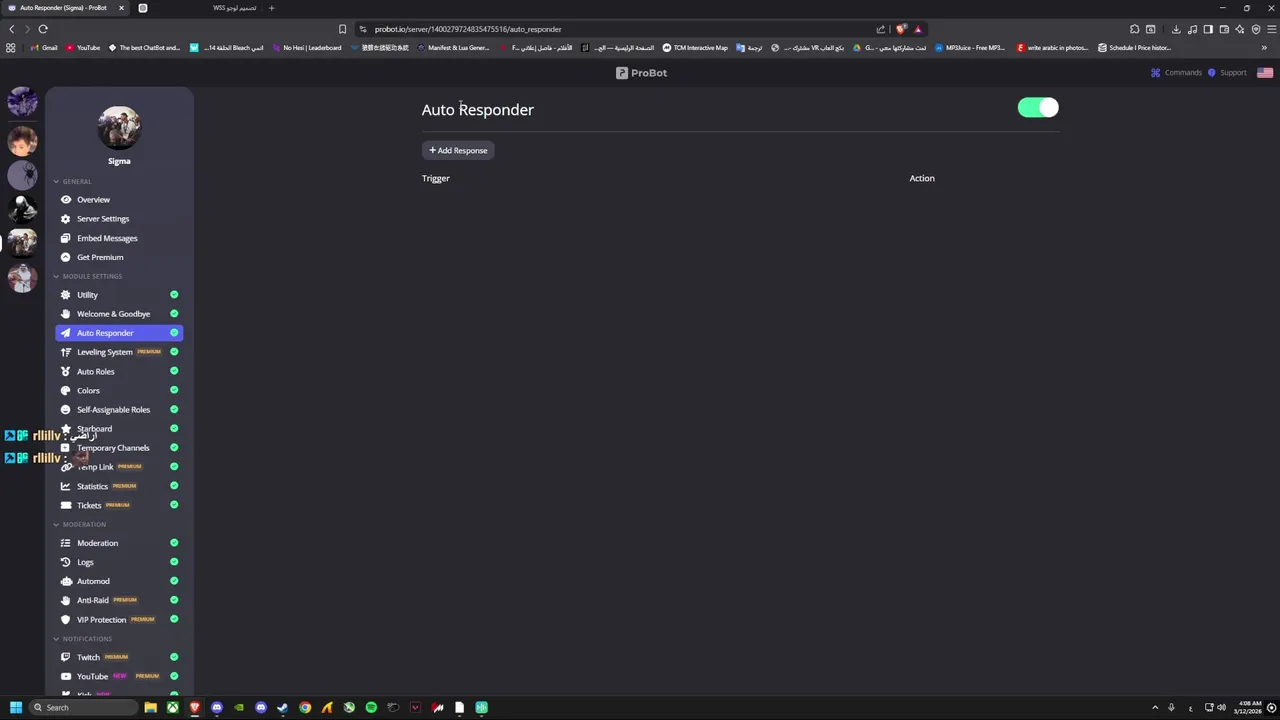1280x720 pixels.
Task: Show more bookmarks chevron
Action: click(1264, 48)
